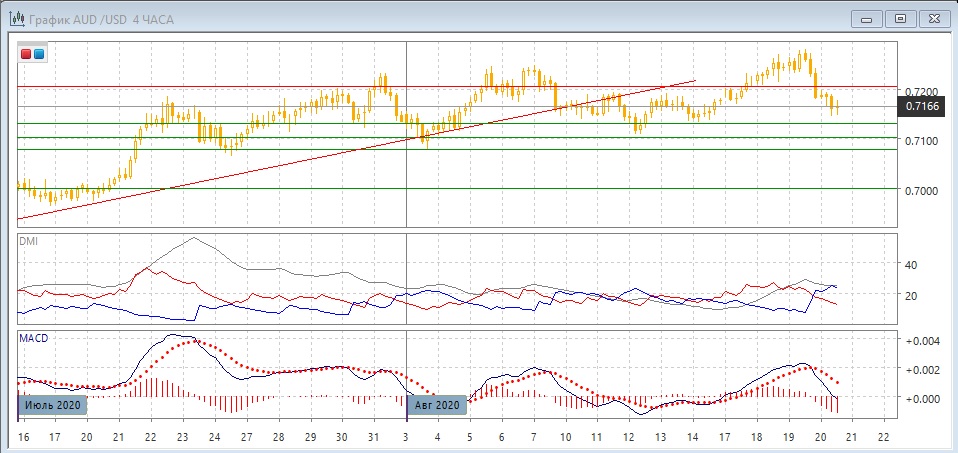Screen dimensions: 958x453
Task: Click the red square icon on chart
Action: coord(26,54)
